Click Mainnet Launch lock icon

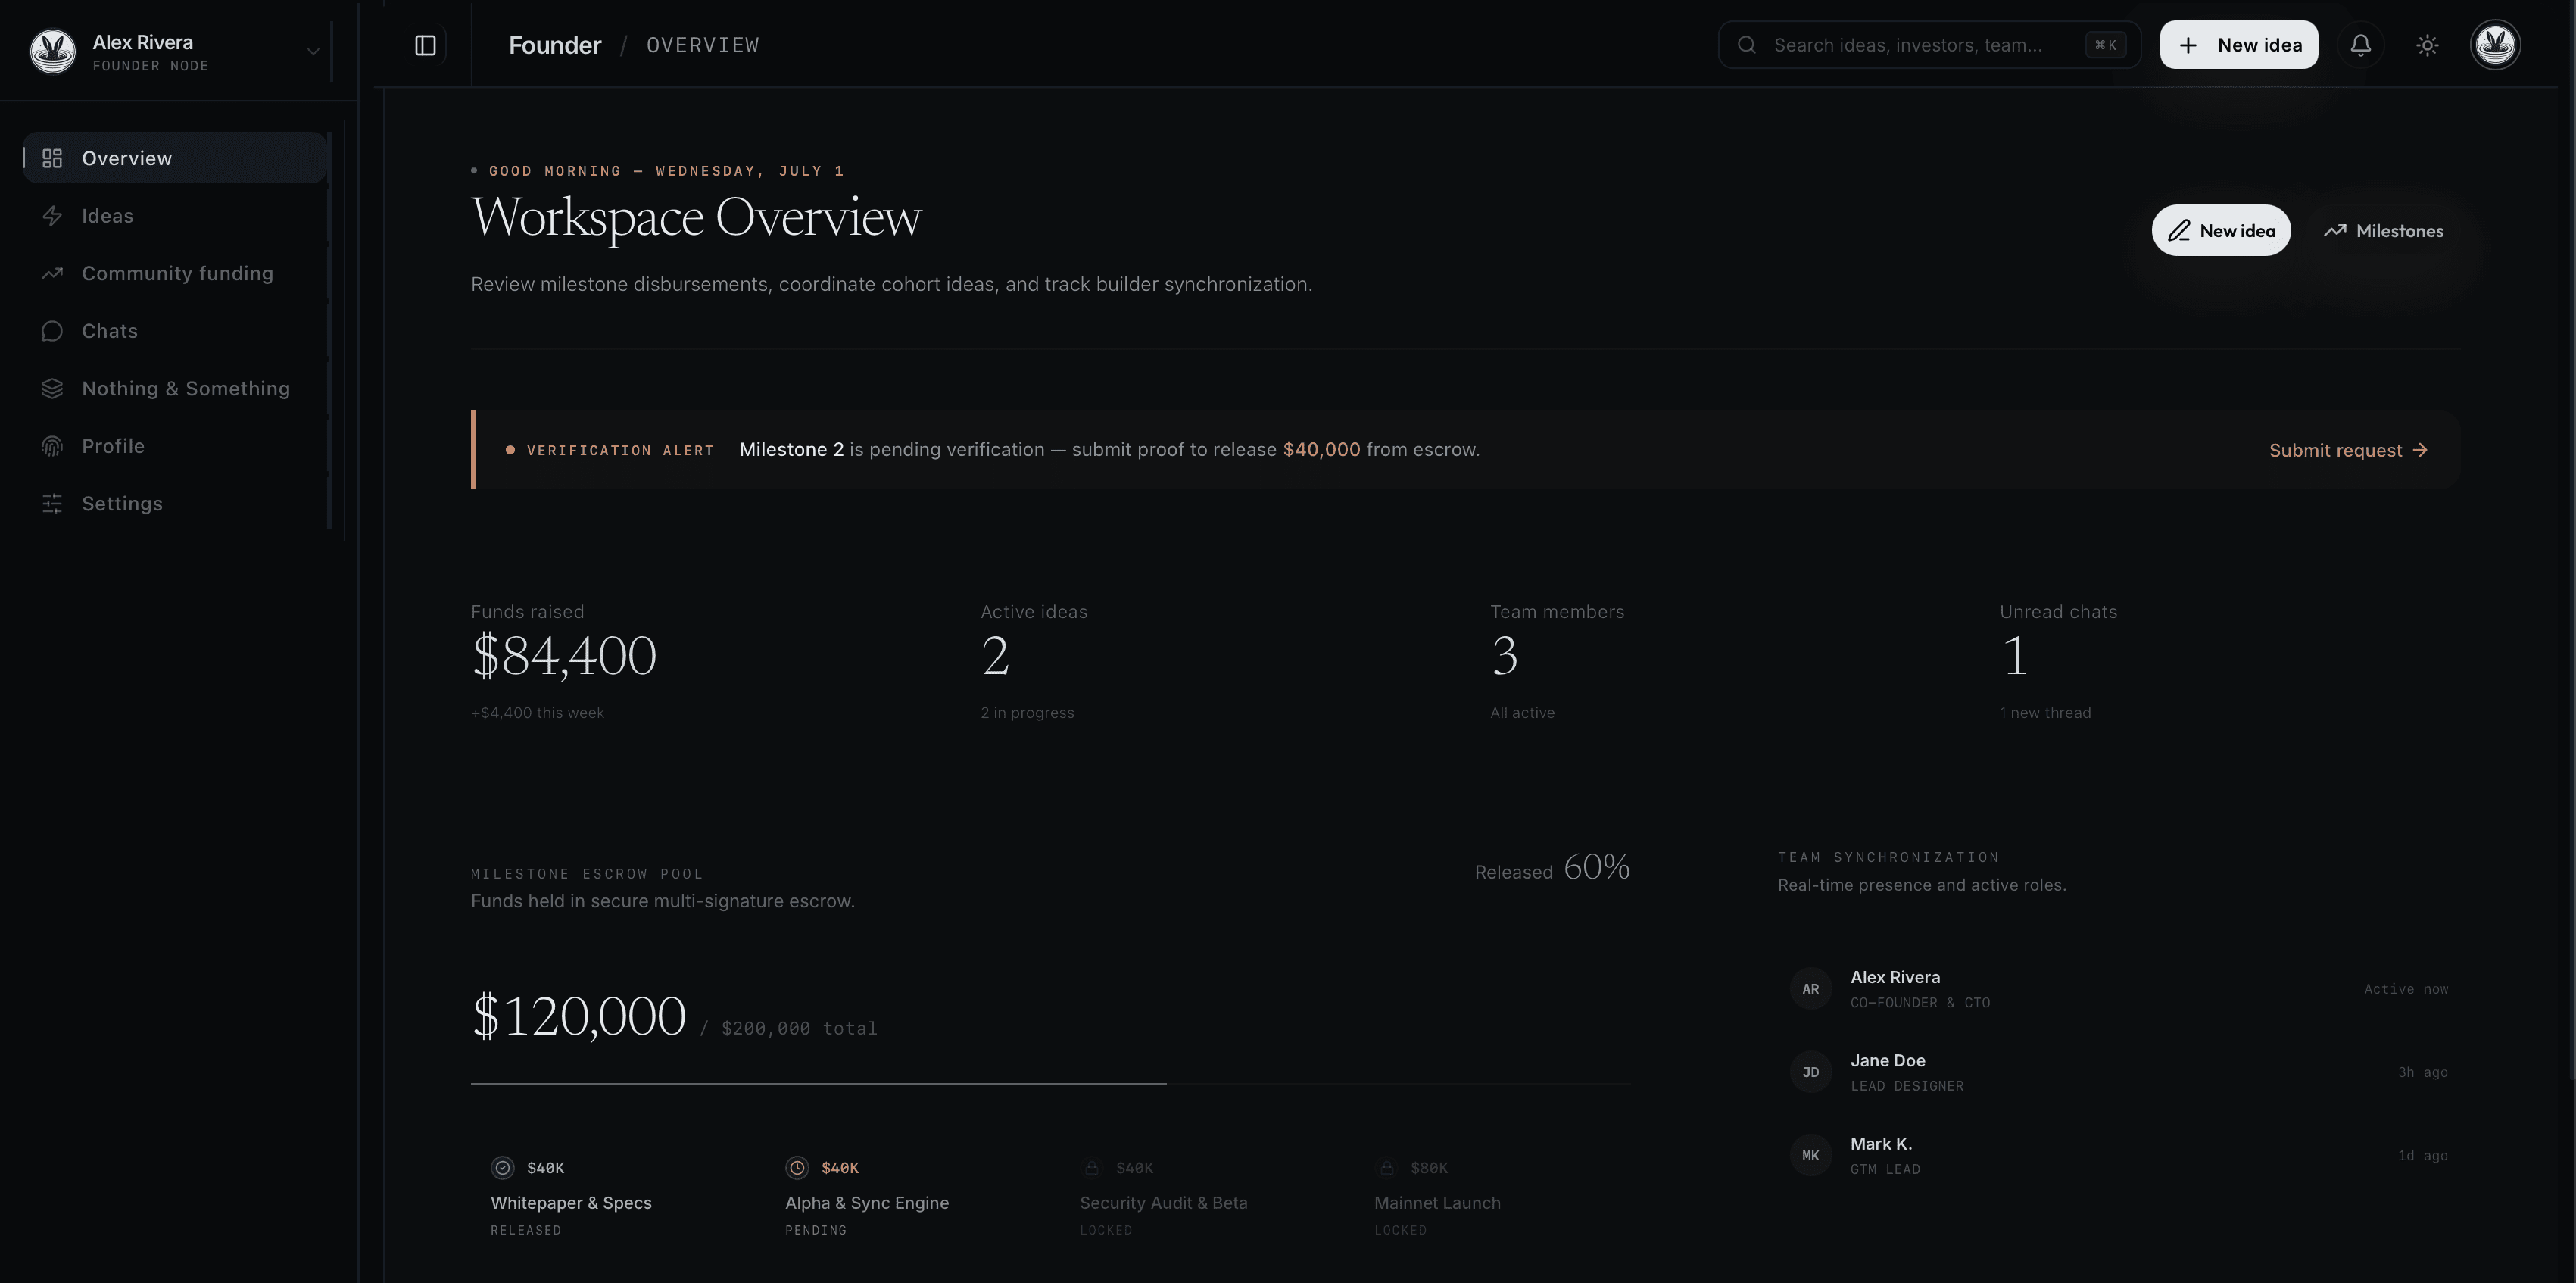pyautogui.click(x=1386, y=1168)
